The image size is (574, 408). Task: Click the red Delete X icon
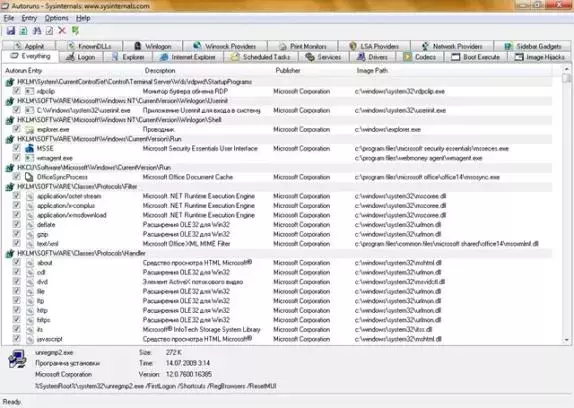click(x=62, y=31)
